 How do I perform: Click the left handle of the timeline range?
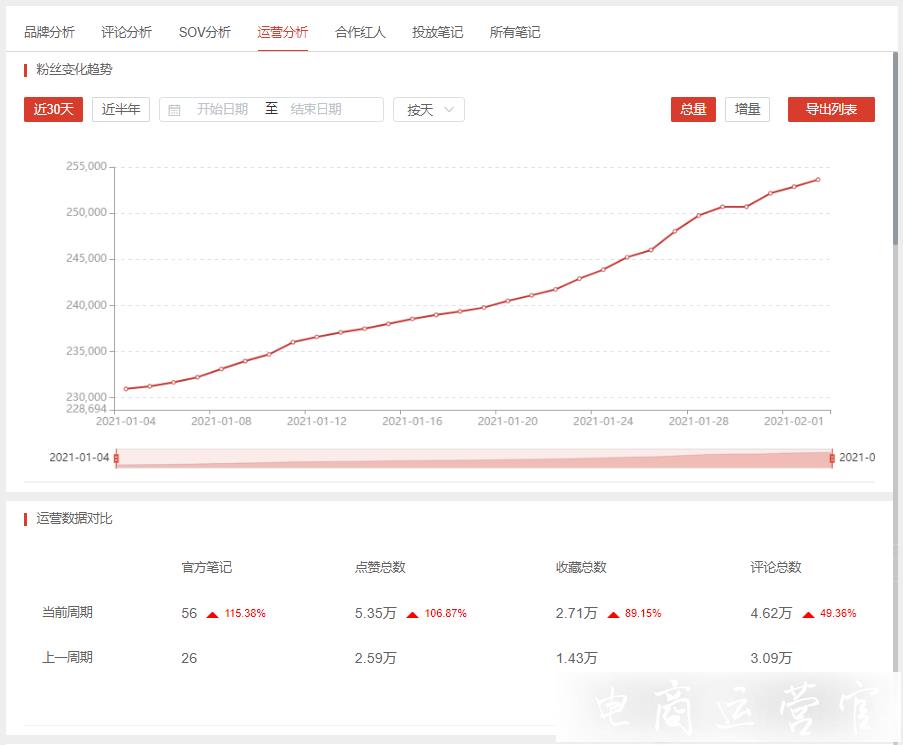pyautogui.click(x=116, y=458)
